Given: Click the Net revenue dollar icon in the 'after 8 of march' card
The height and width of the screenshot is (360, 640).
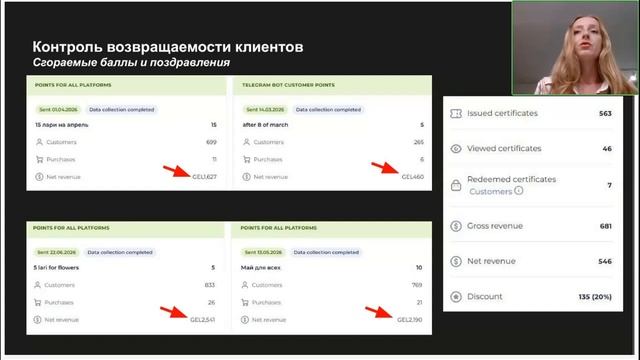Looking at the screenshot, I should pyautogui.click(x=247, y=177).
